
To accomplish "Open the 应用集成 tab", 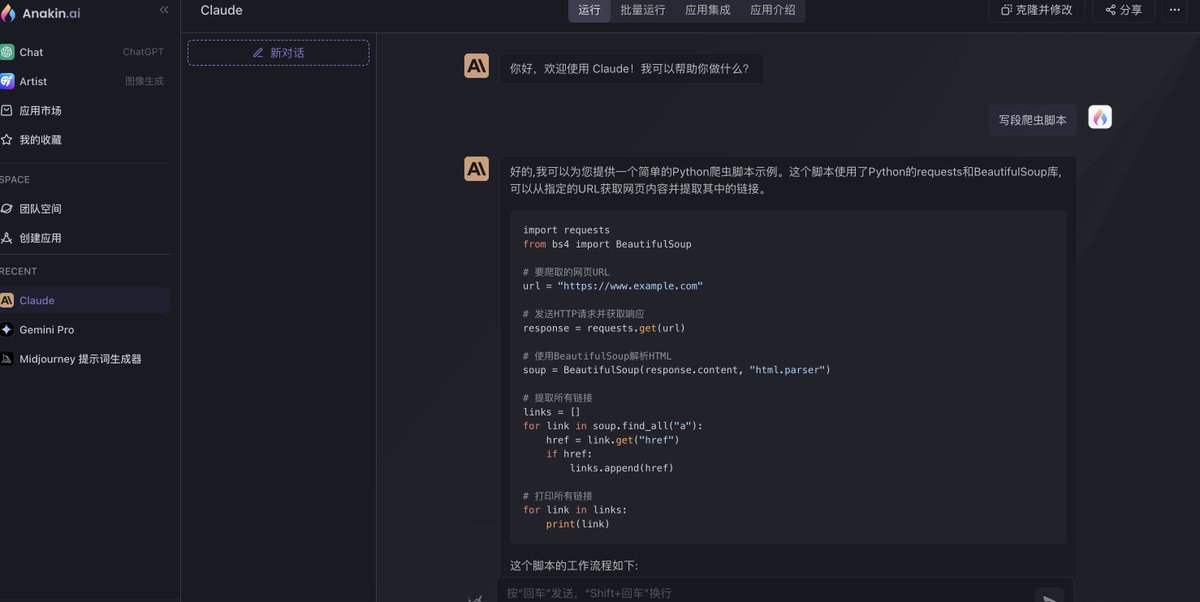I will (707, 10).
